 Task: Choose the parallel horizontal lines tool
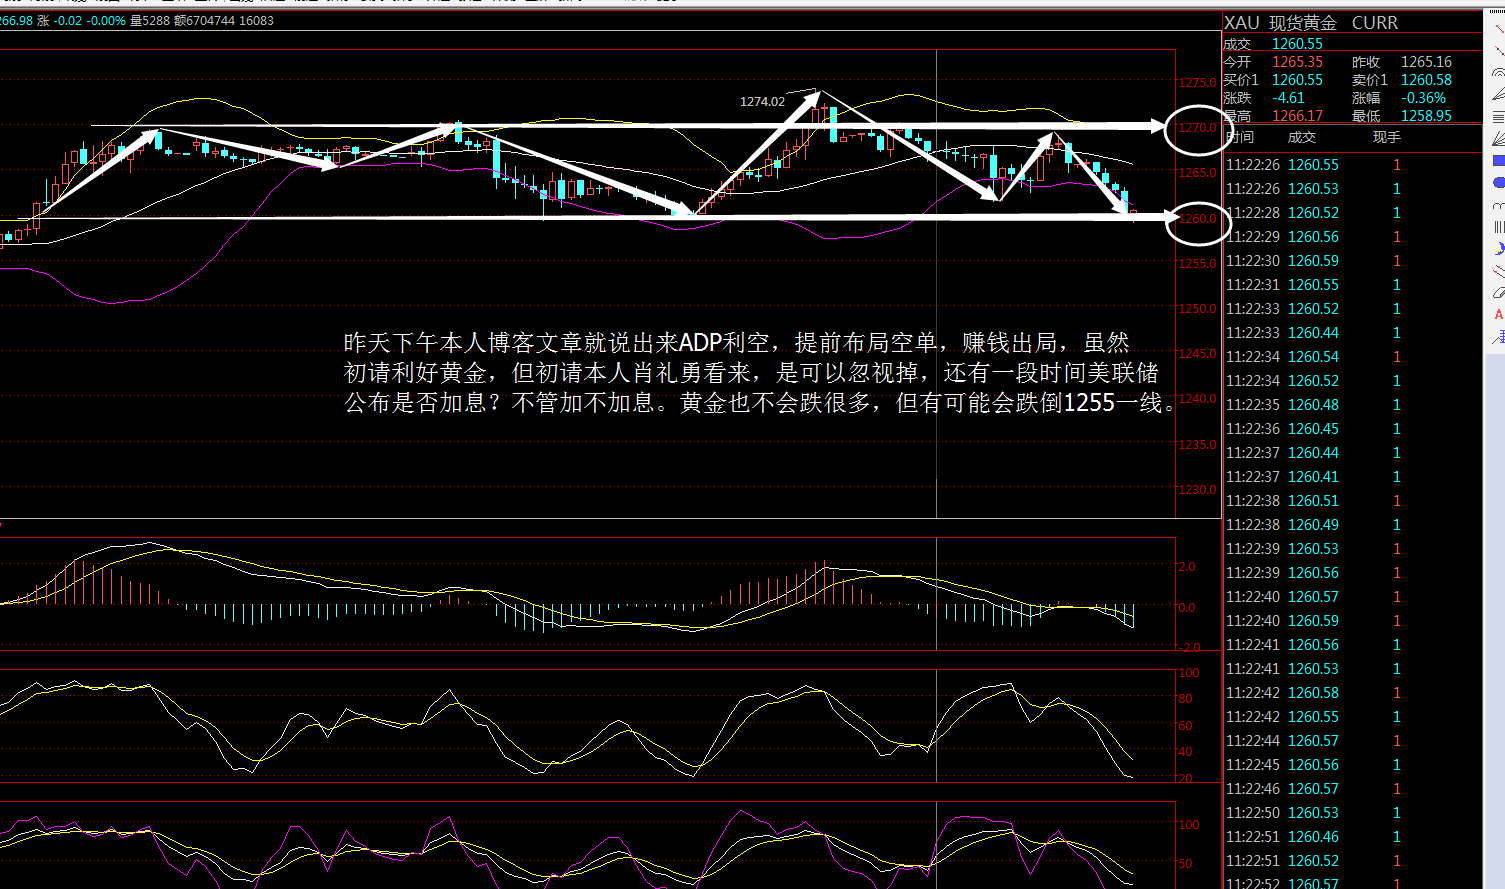tap(1498, 117)
